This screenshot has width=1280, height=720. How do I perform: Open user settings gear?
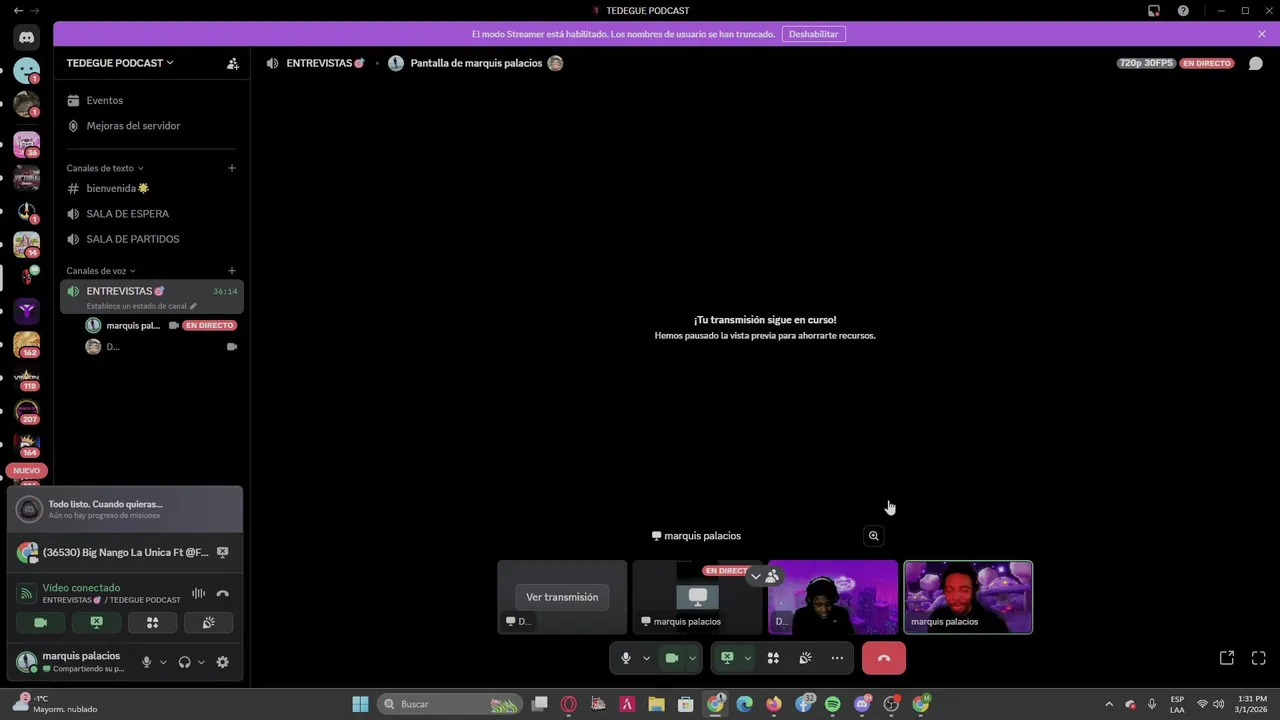pyautogui.click(x=223, y=662)
